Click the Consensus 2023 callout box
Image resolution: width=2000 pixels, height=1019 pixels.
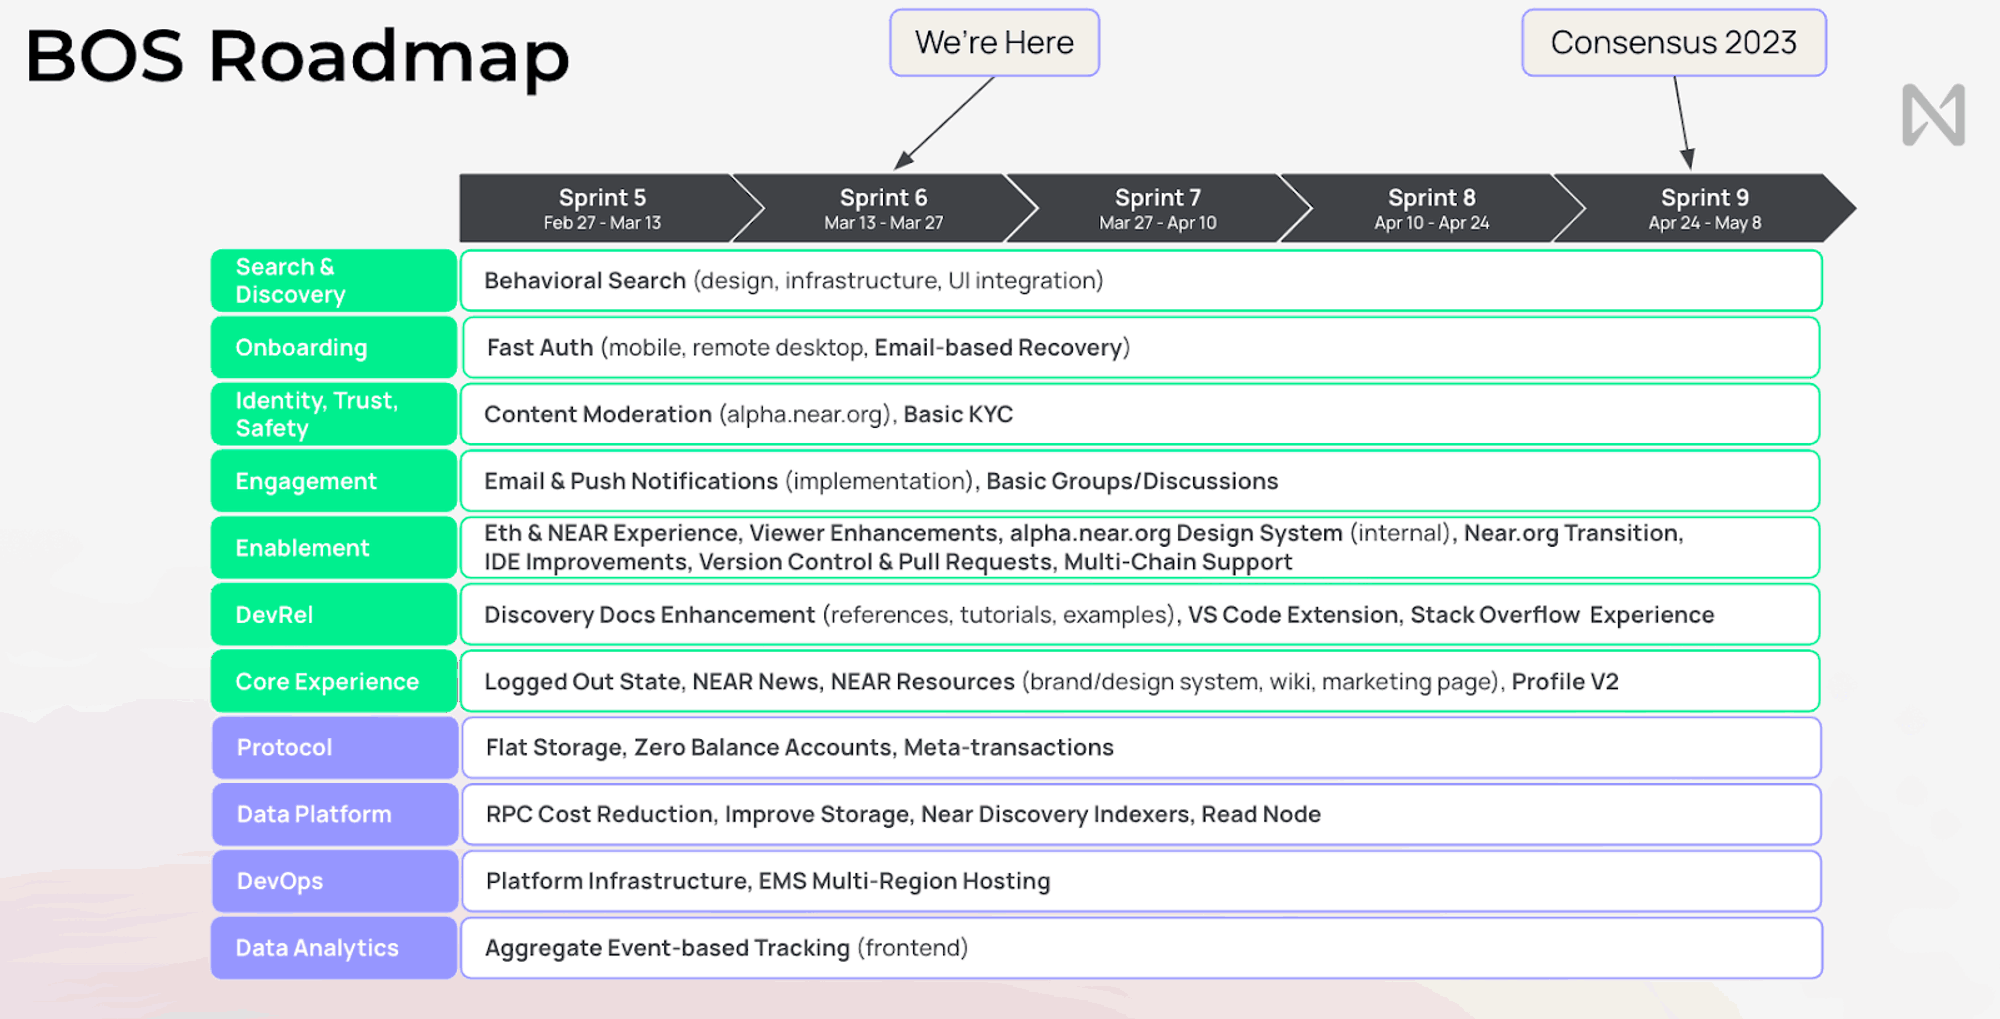[1673, 43]
